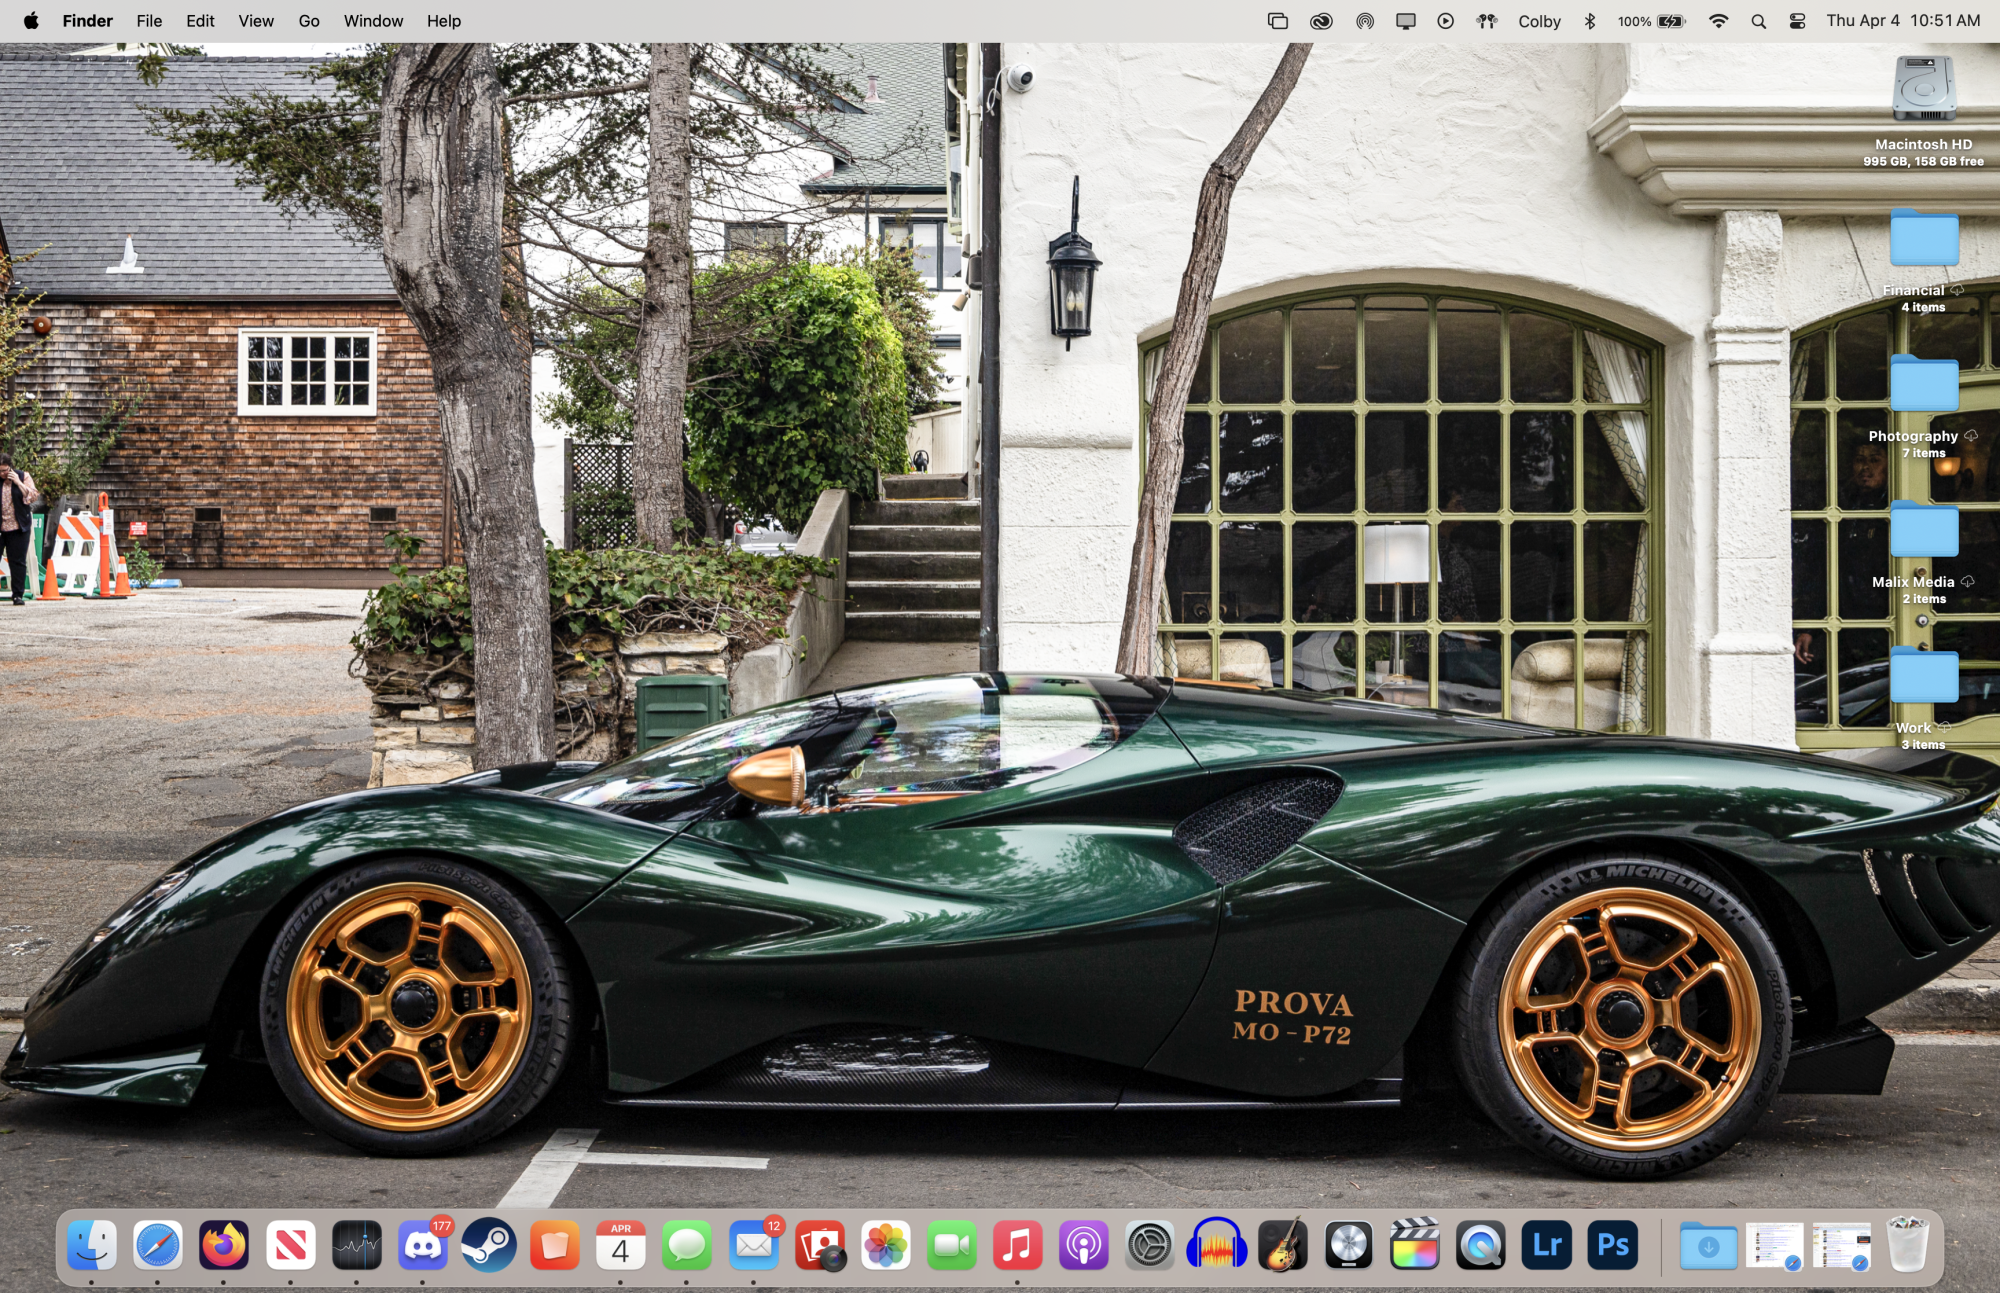Image resolution: width=2000 pixels, height=1293 pixels.
Task: Open Finder from the Dock
Action: click(92, 1245)
